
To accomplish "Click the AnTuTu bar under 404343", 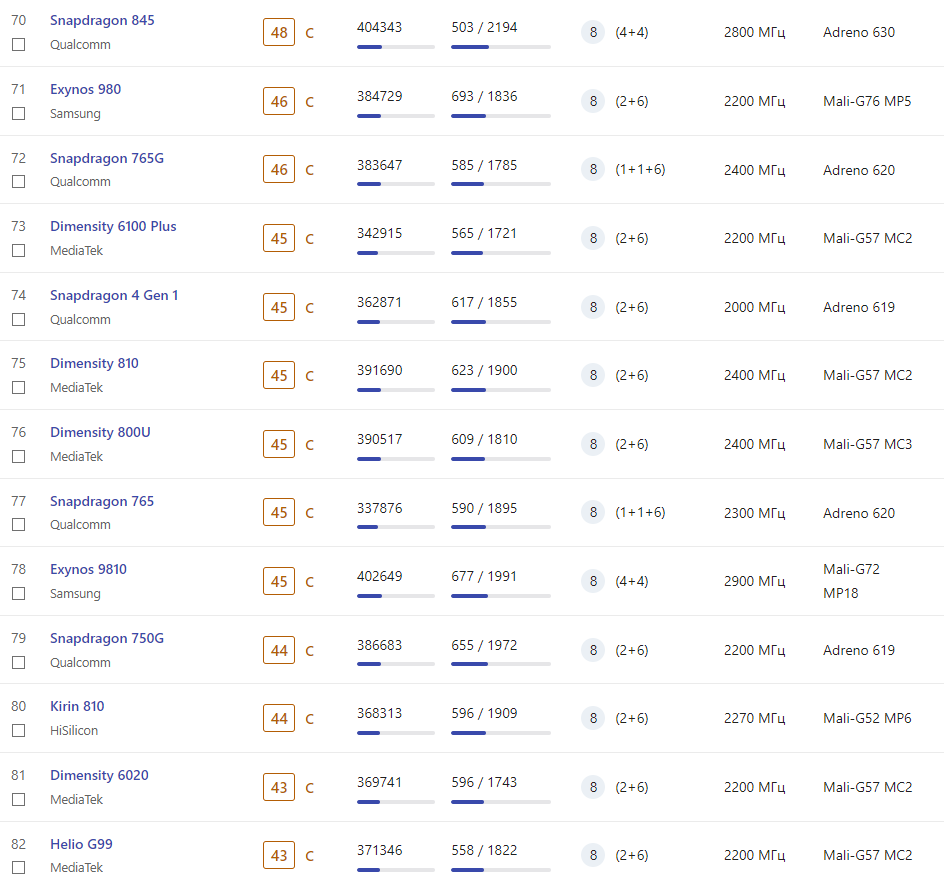I will click(395, 47).
